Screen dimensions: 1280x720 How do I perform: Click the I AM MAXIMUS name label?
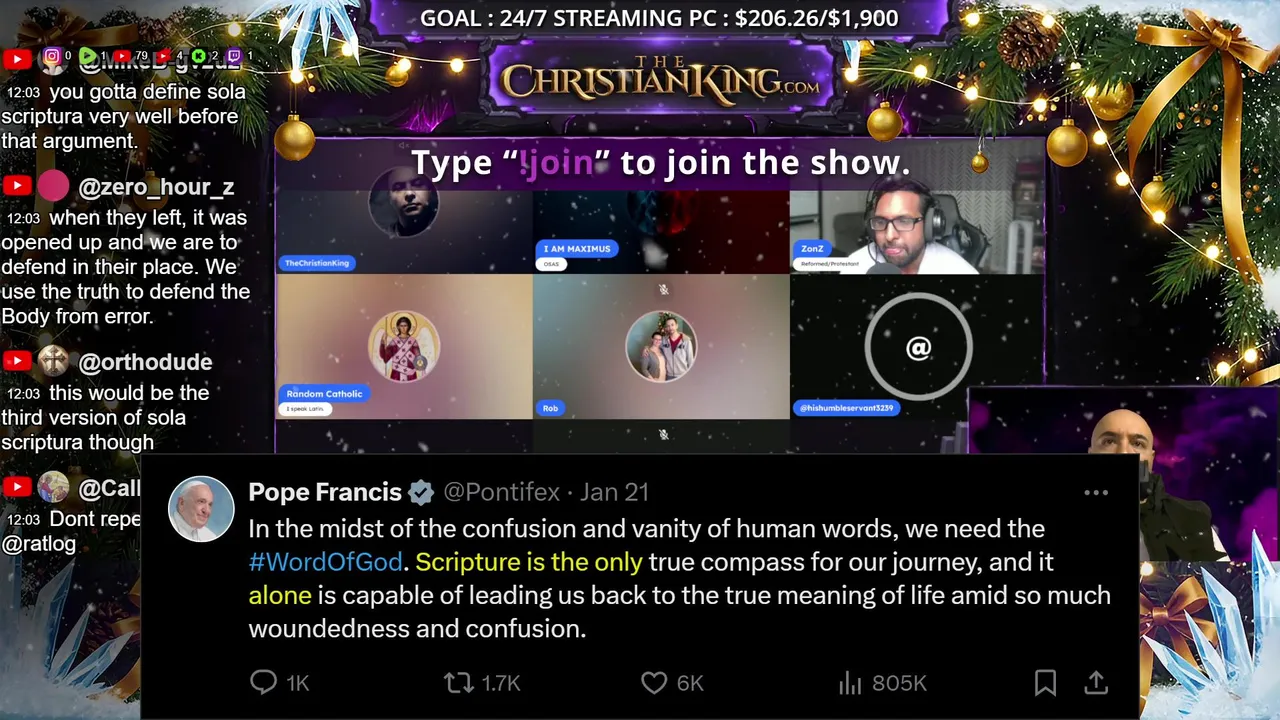coord(577,248)
